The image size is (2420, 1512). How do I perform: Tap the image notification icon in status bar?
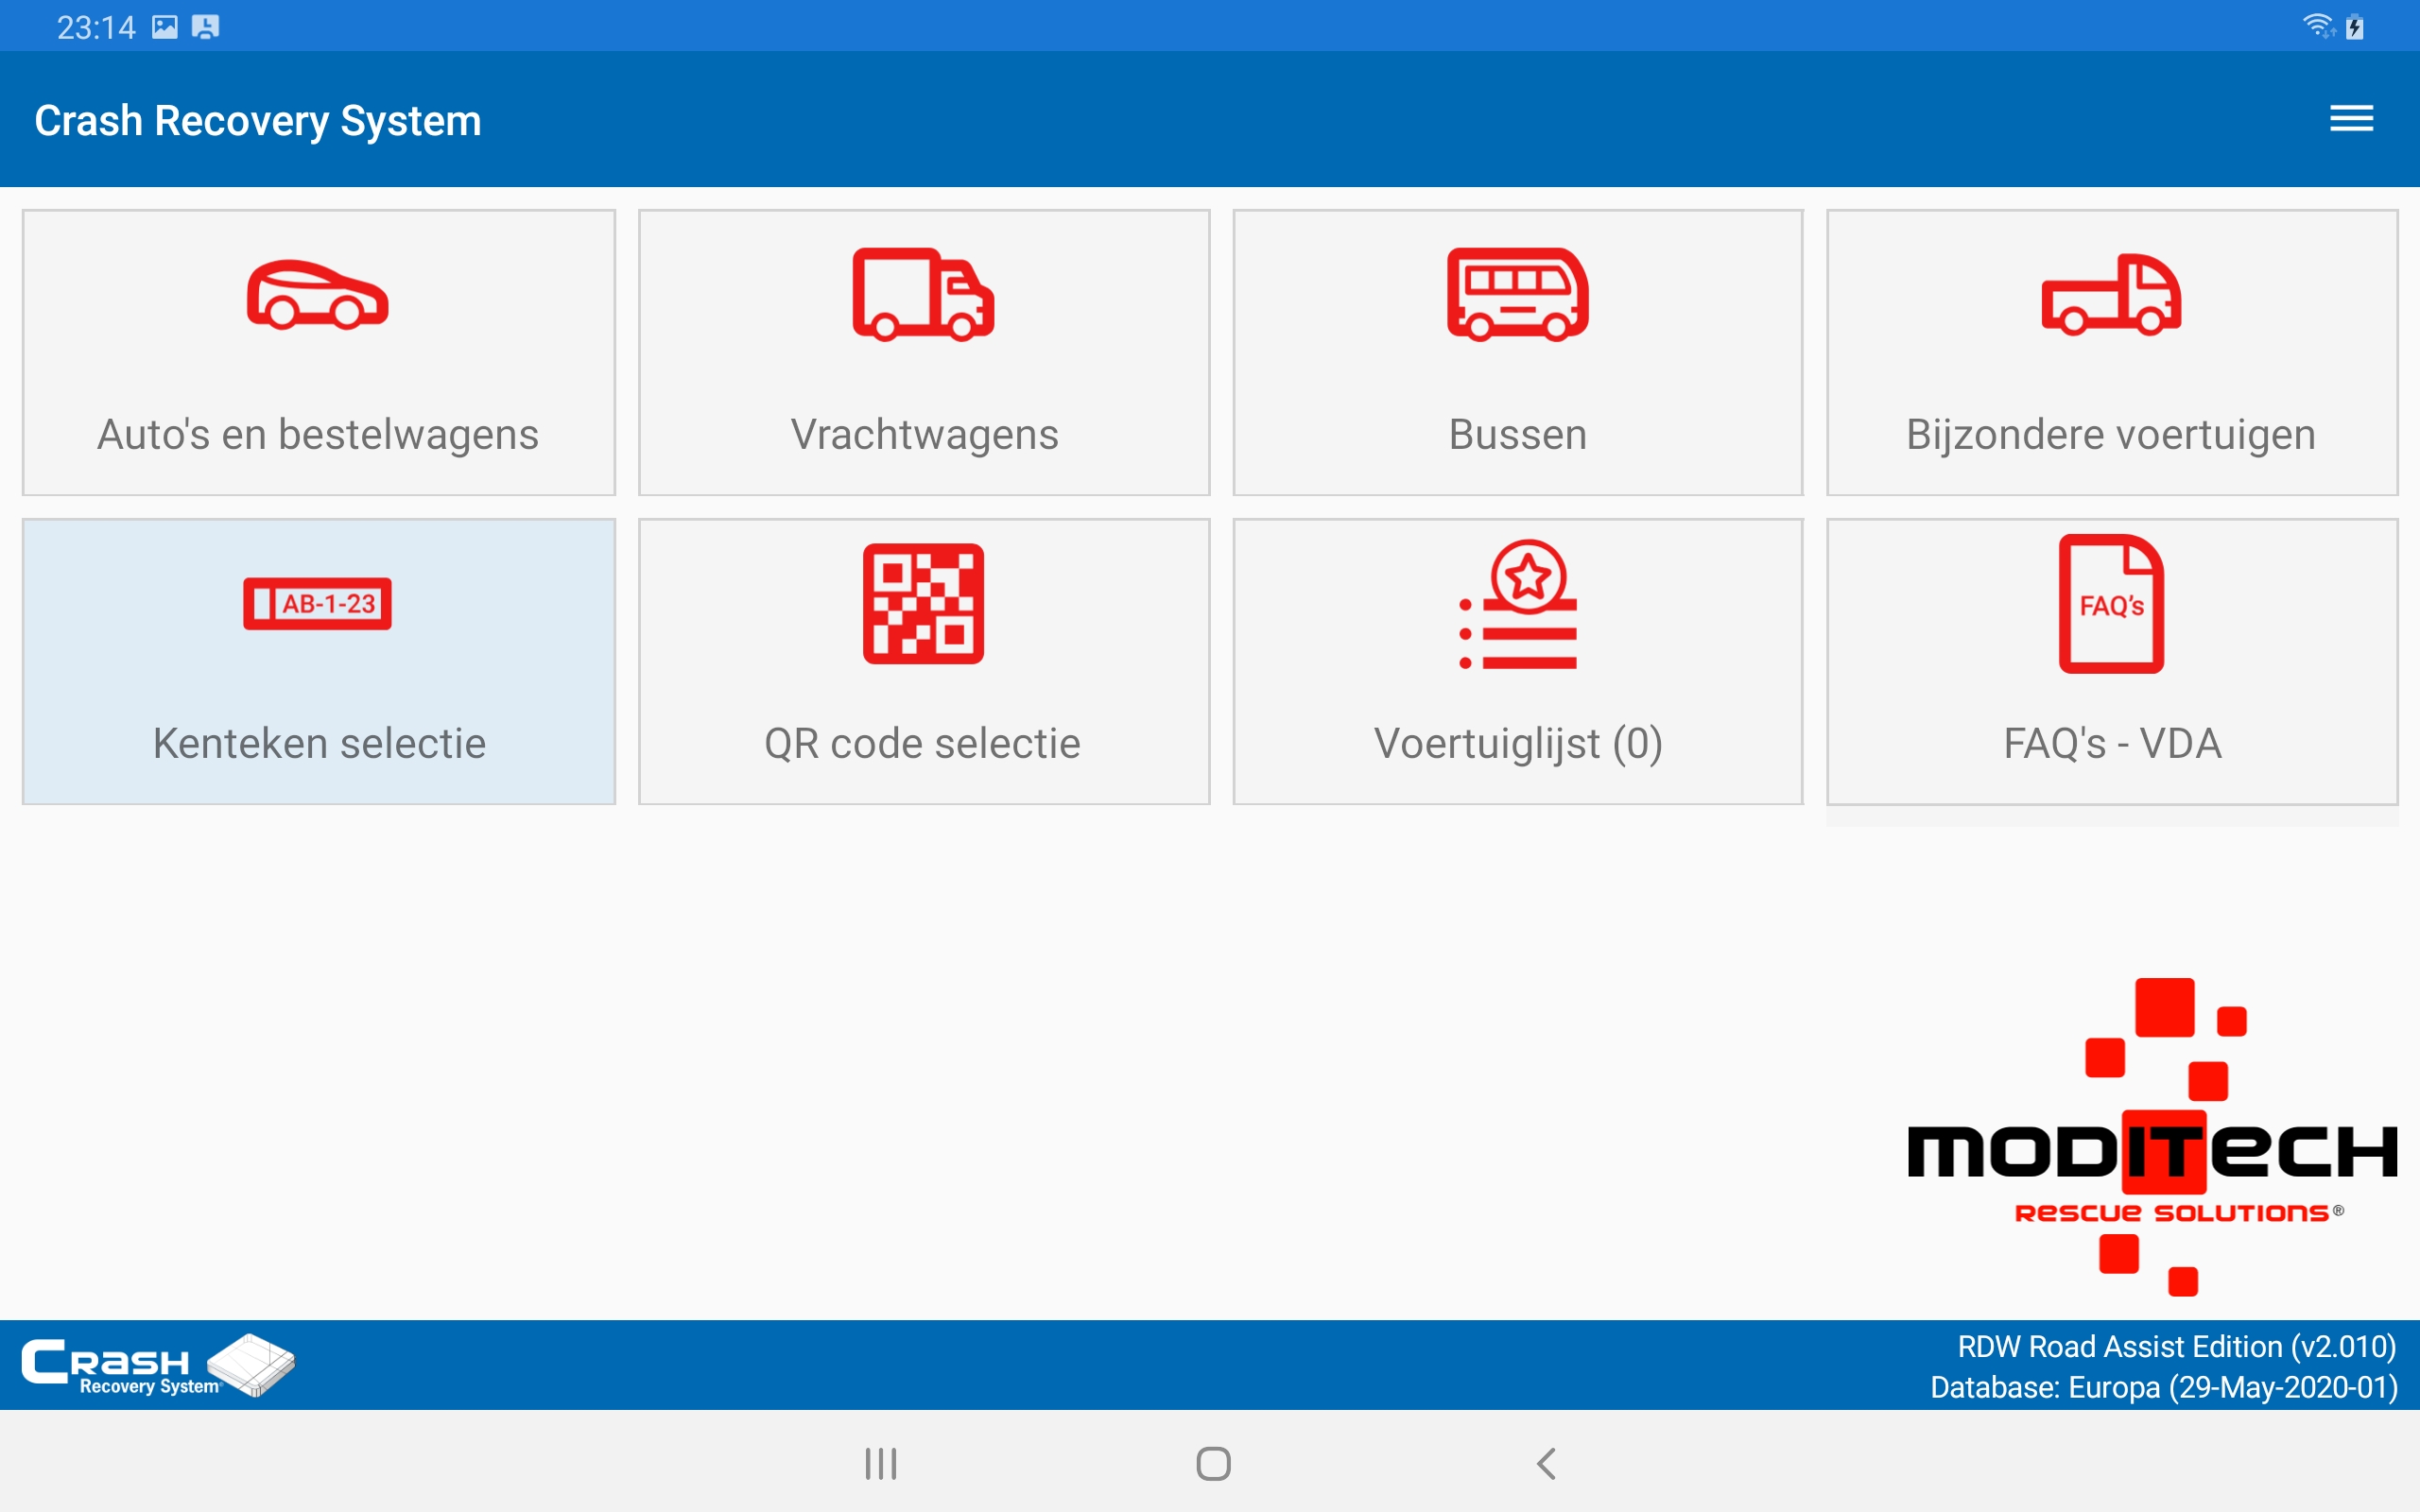(x=165, y=27)
